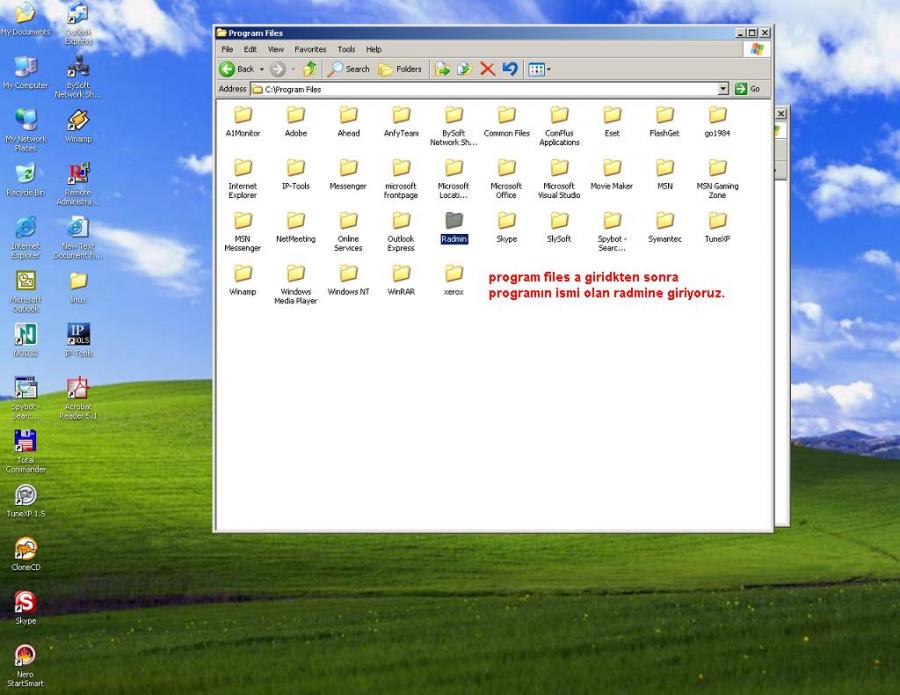Open the linux folder on the desktop
900x695 pixels.
pos(78,287)
